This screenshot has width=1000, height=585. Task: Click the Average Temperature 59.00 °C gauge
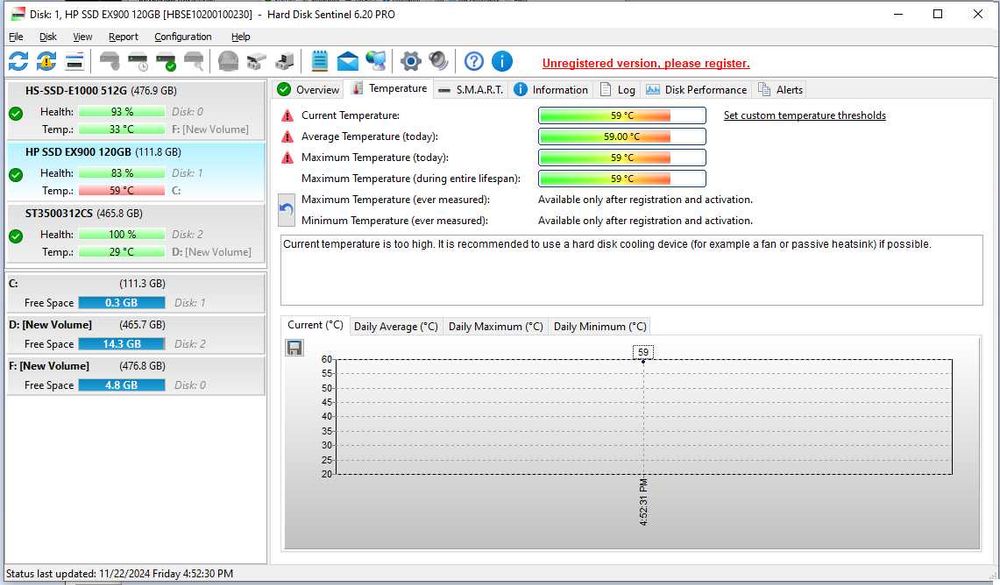click(x=622, y=137)
